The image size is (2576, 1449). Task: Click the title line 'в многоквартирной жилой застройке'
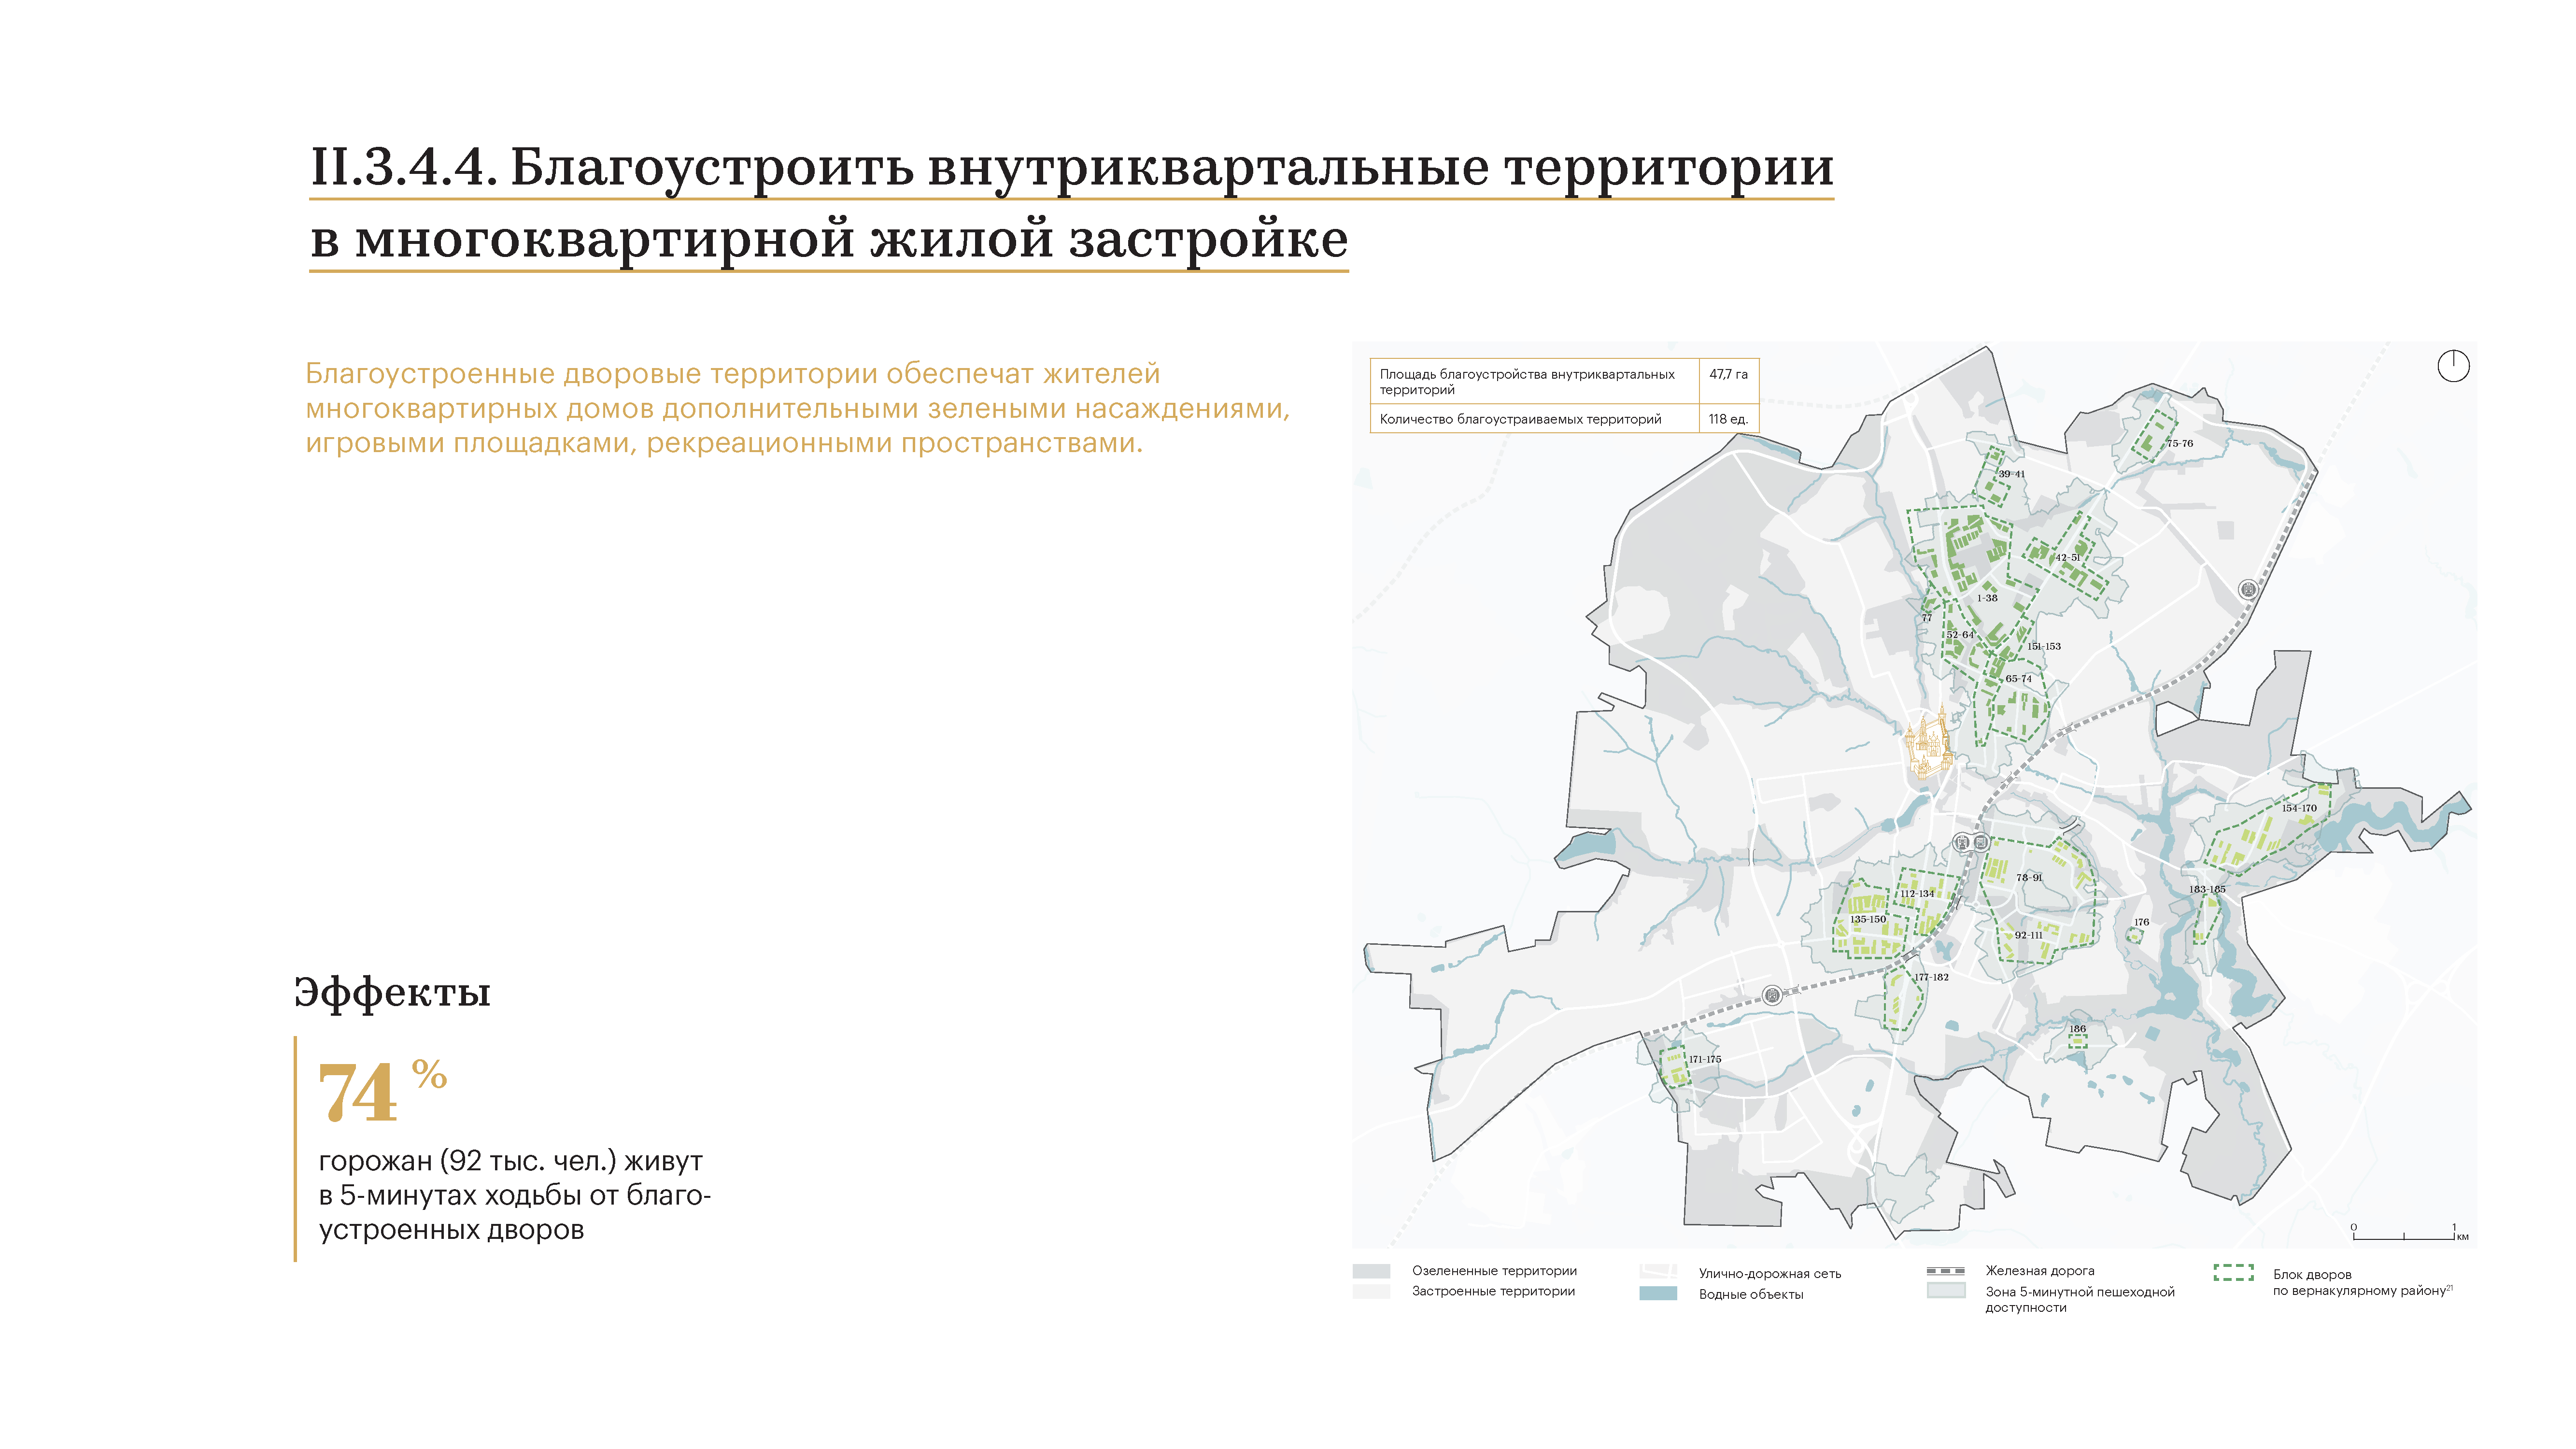(x=829, y=240)
